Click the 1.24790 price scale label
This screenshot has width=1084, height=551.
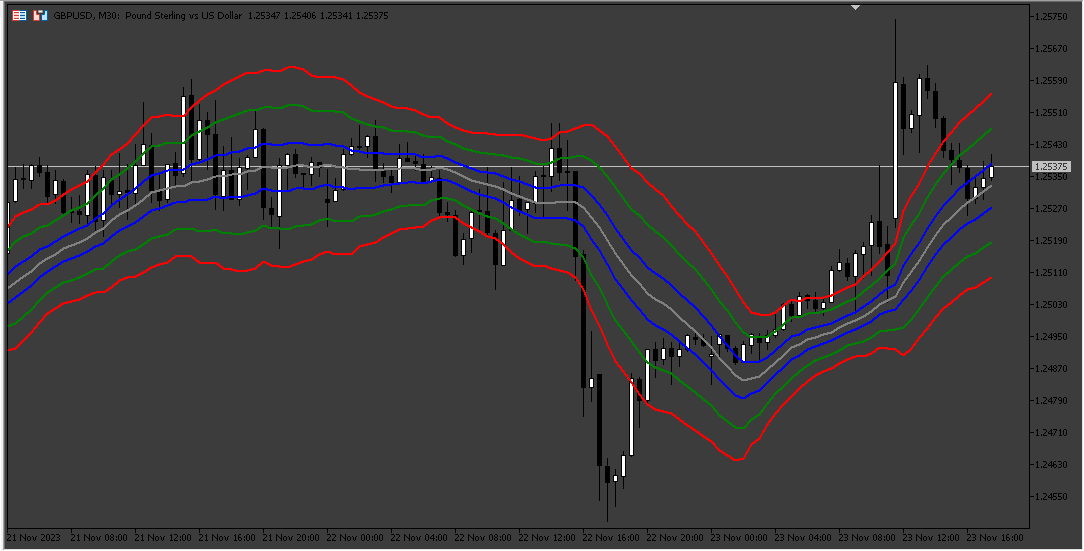coord(1051,400)
